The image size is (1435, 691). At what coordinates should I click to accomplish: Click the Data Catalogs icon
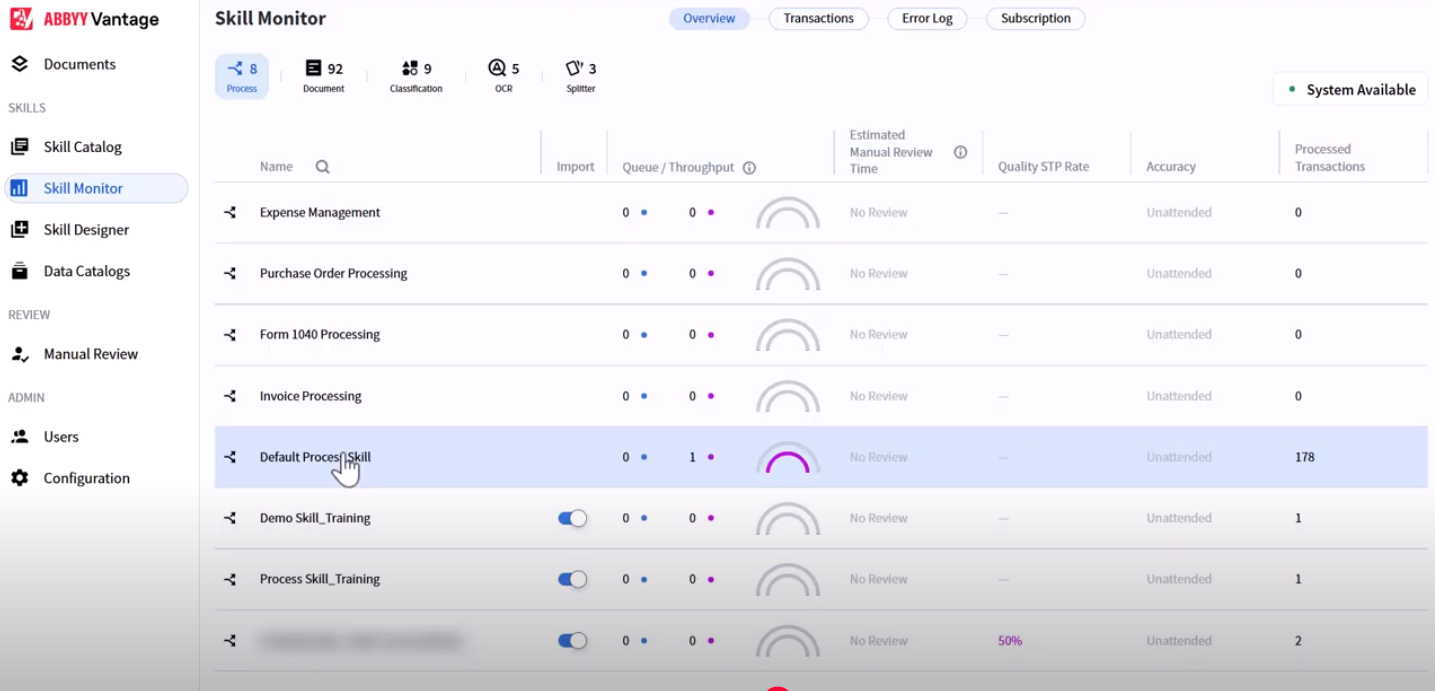click(x=19, y=271)
